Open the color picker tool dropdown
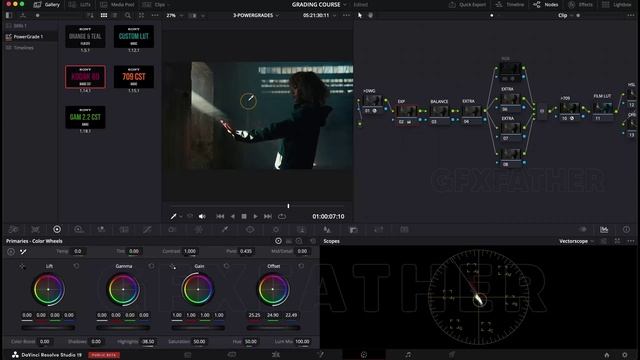Viewport: 640px width, 360px height. (181, 217)
